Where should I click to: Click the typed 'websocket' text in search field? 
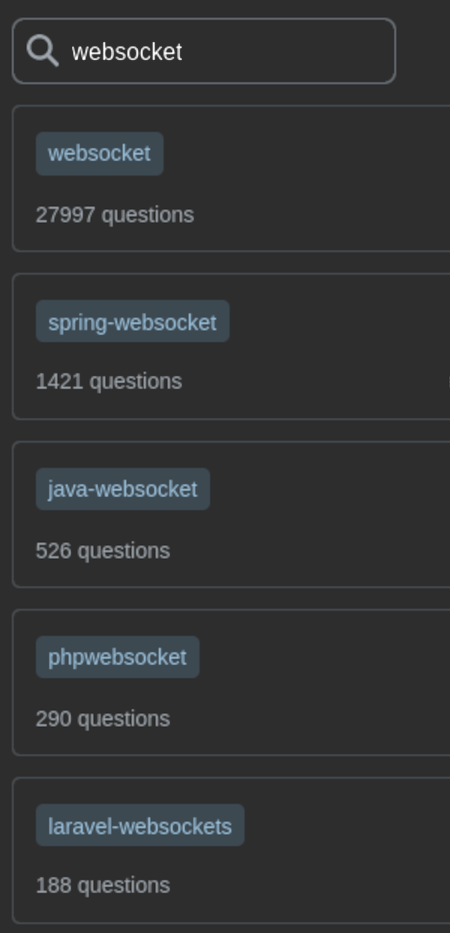(x=127, y=52)
